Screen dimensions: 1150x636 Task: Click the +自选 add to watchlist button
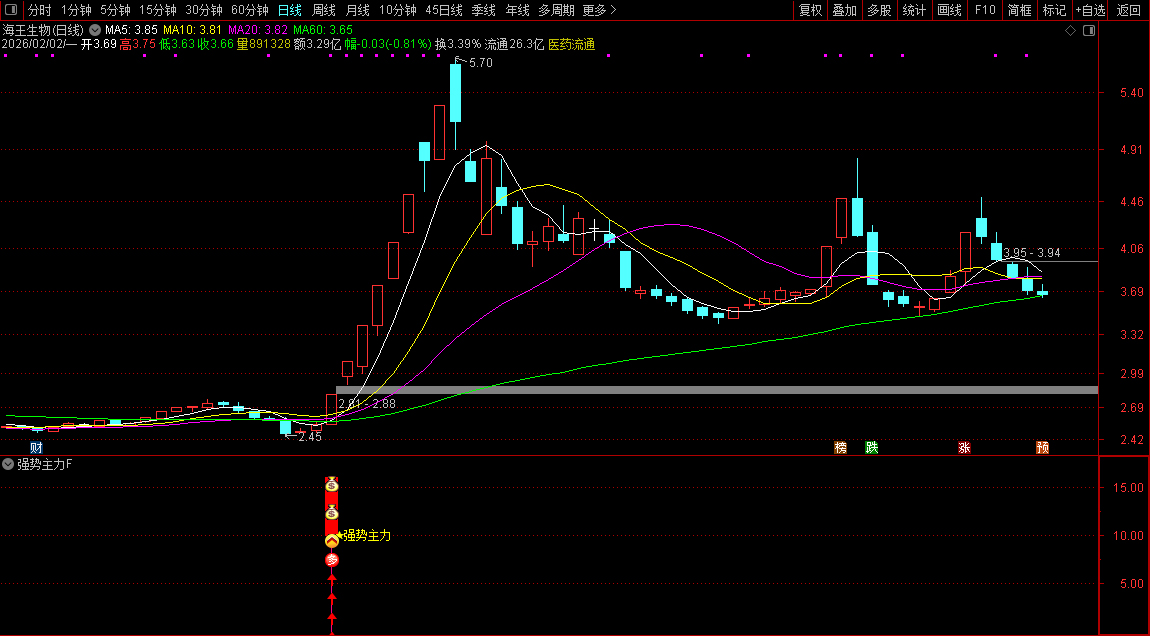click(1090, 10)
